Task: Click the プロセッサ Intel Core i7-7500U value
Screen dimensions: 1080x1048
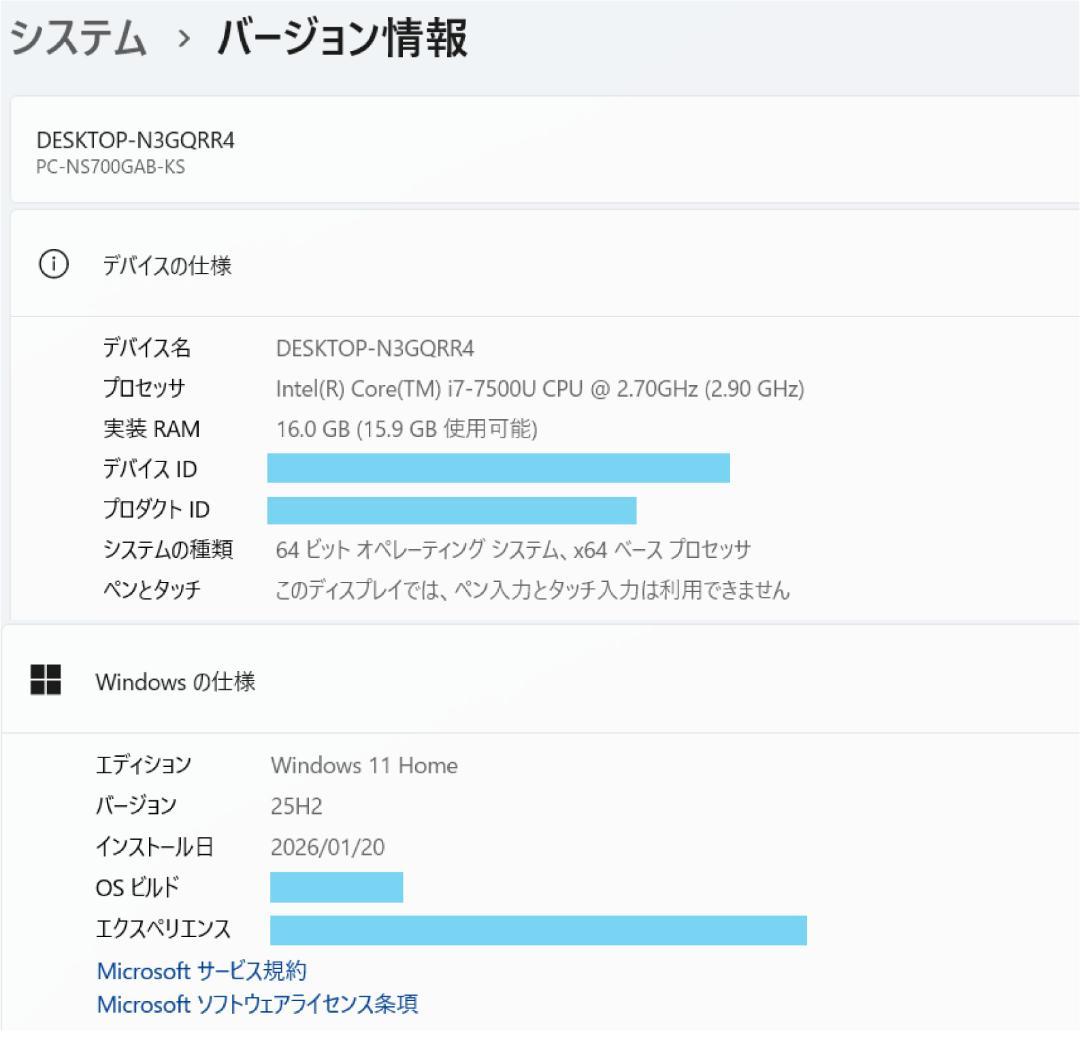Action: tap(540, 388)
